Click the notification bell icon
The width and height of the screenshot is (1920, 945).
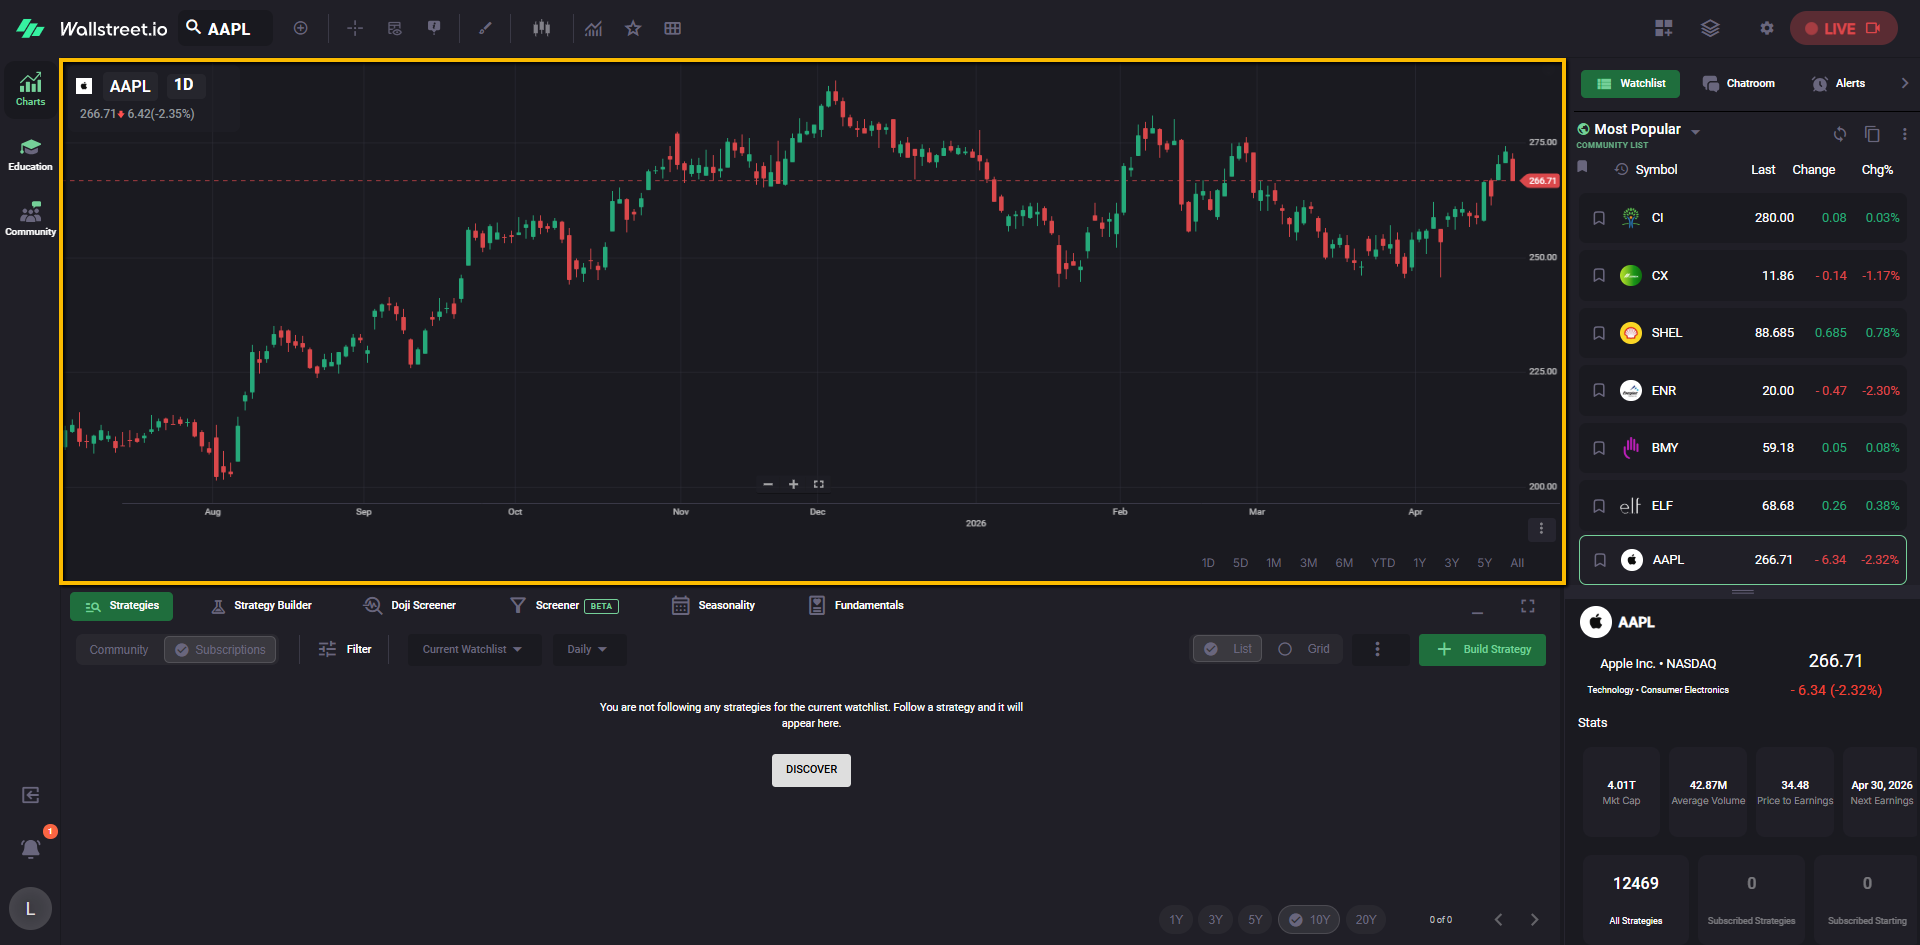click(x=31, y=848)
